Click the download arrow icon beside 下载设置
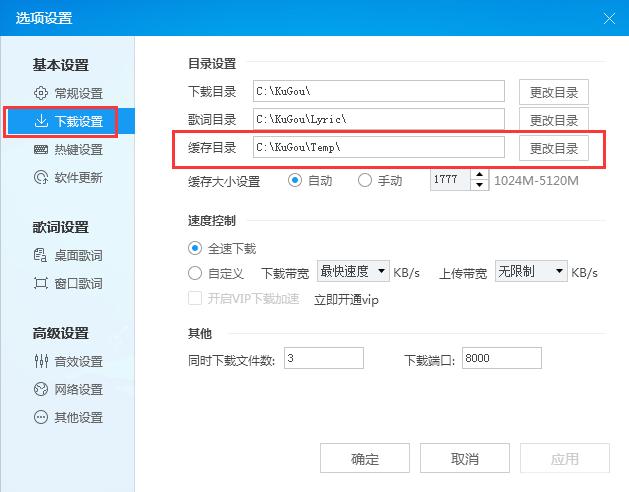Viewport: 629px width, 492px height. [41, 120]
